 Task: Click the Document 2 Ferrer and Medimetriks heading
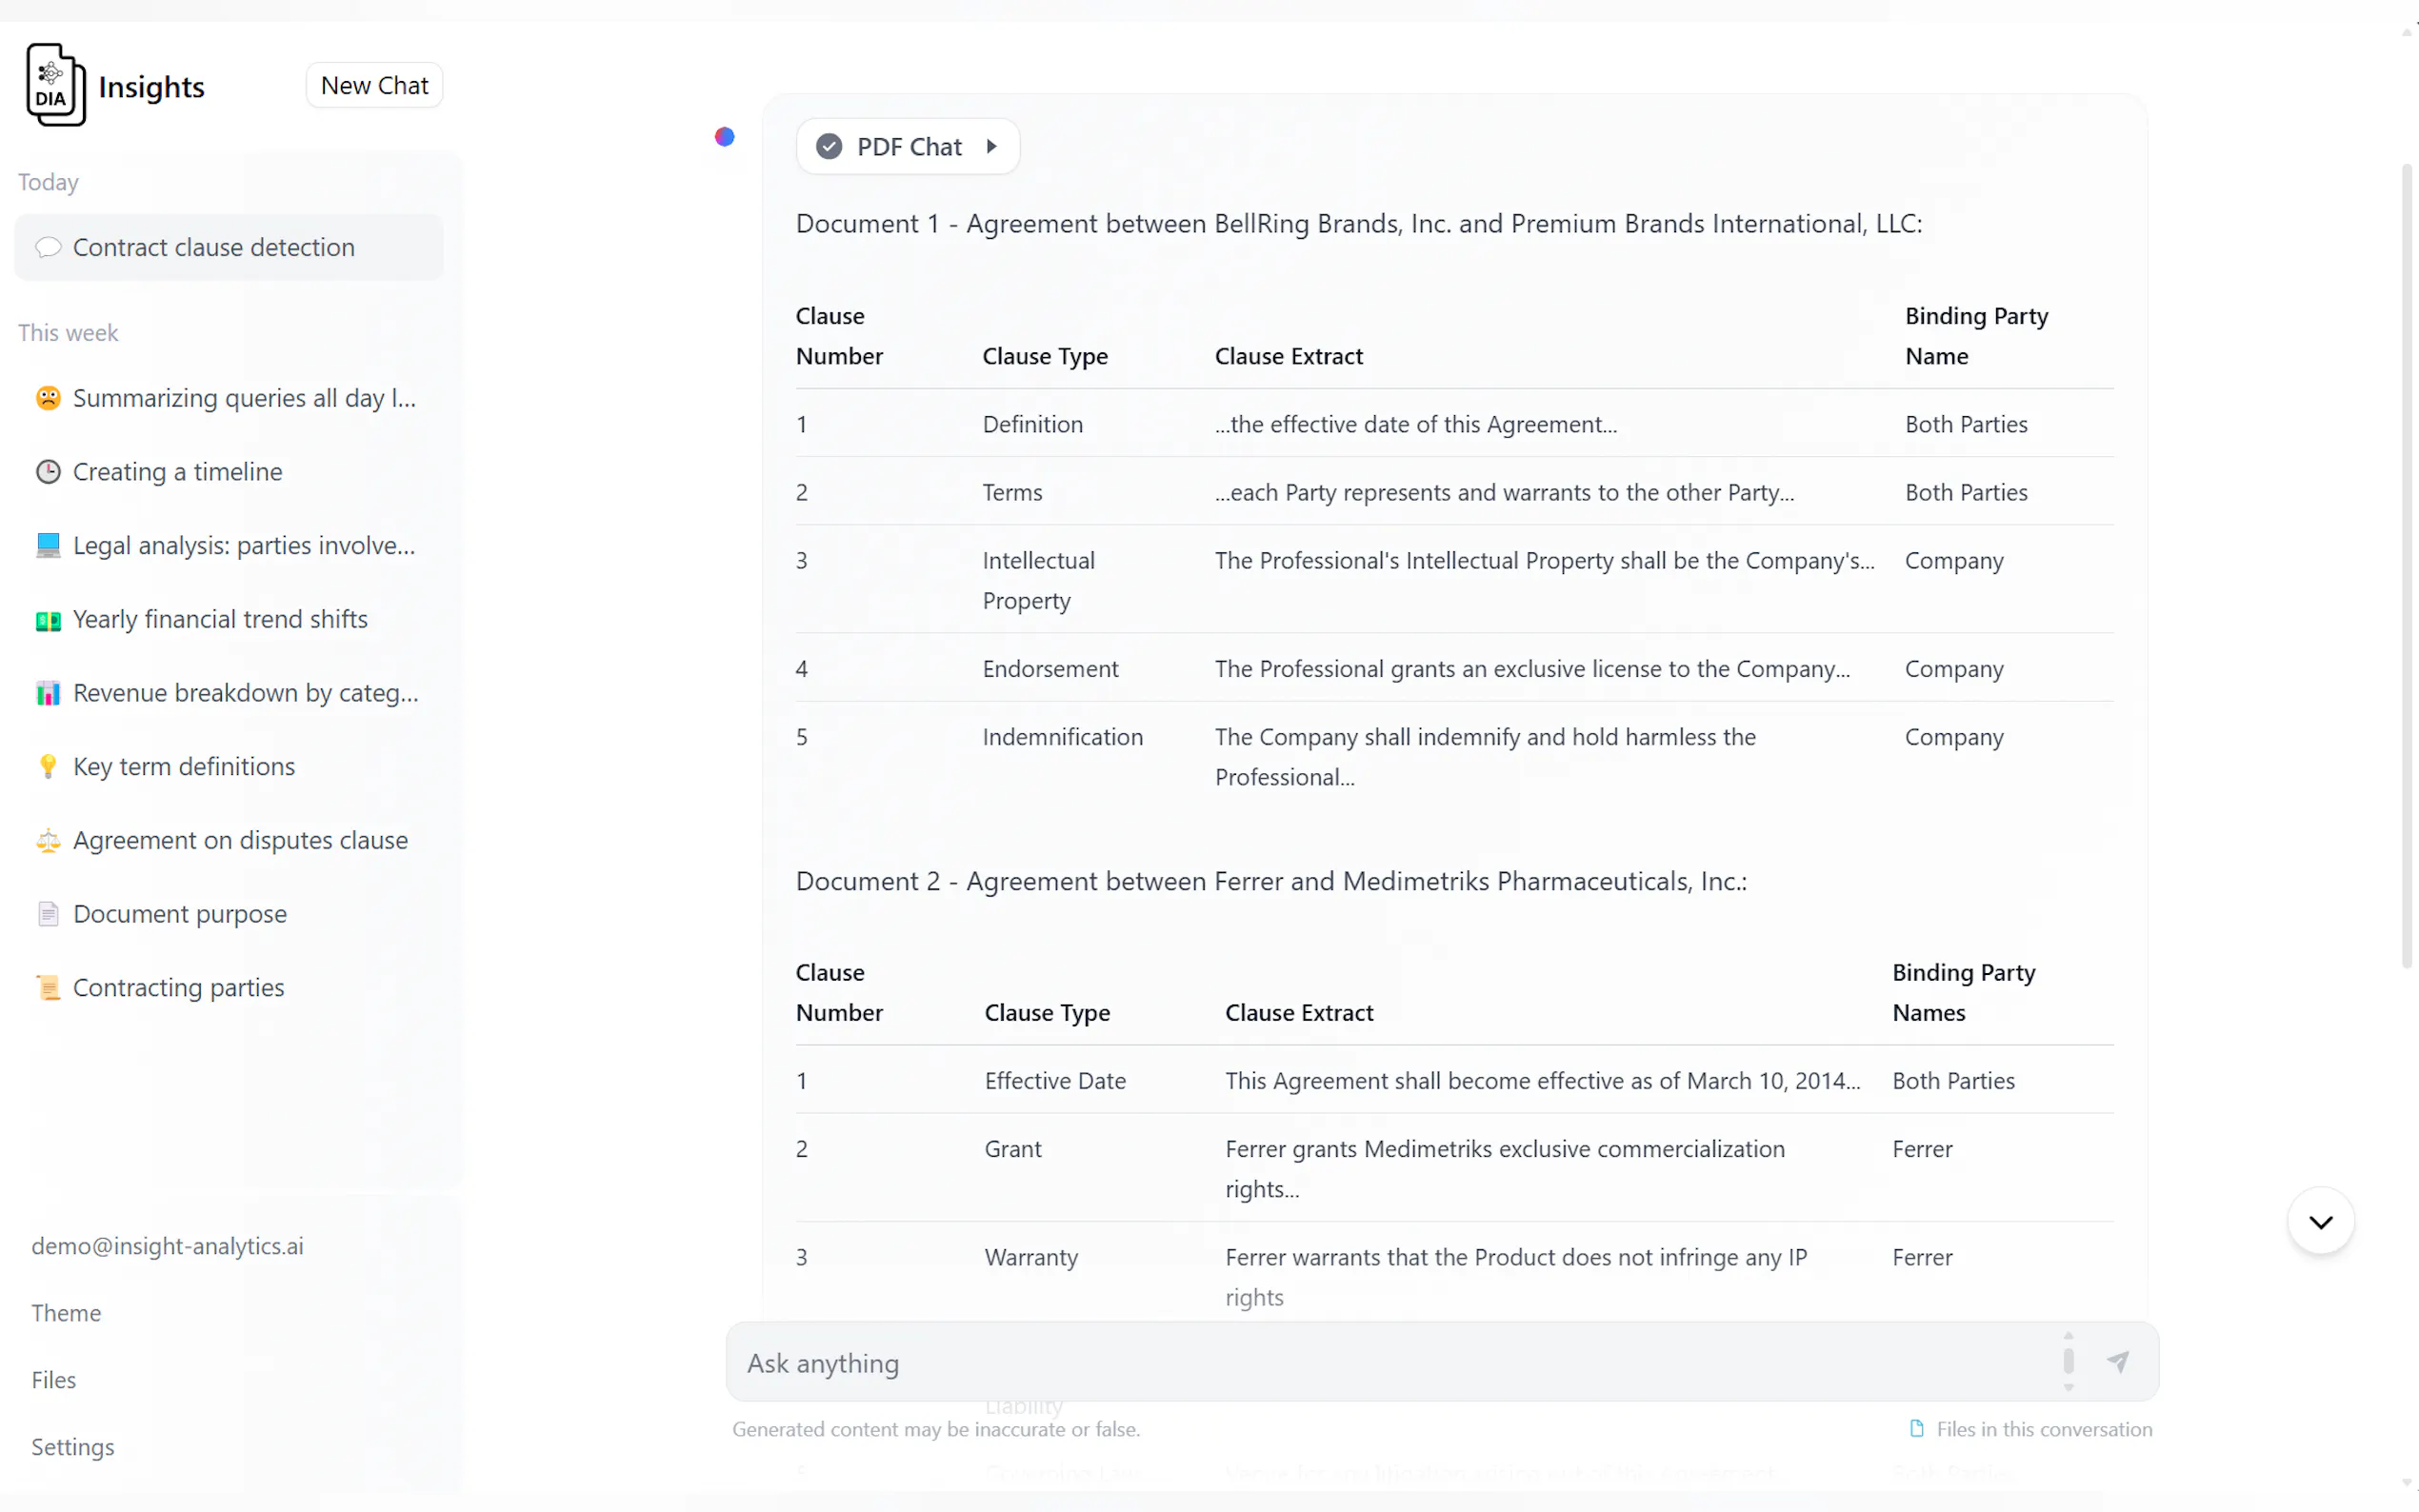click(x=1271, y=881)
